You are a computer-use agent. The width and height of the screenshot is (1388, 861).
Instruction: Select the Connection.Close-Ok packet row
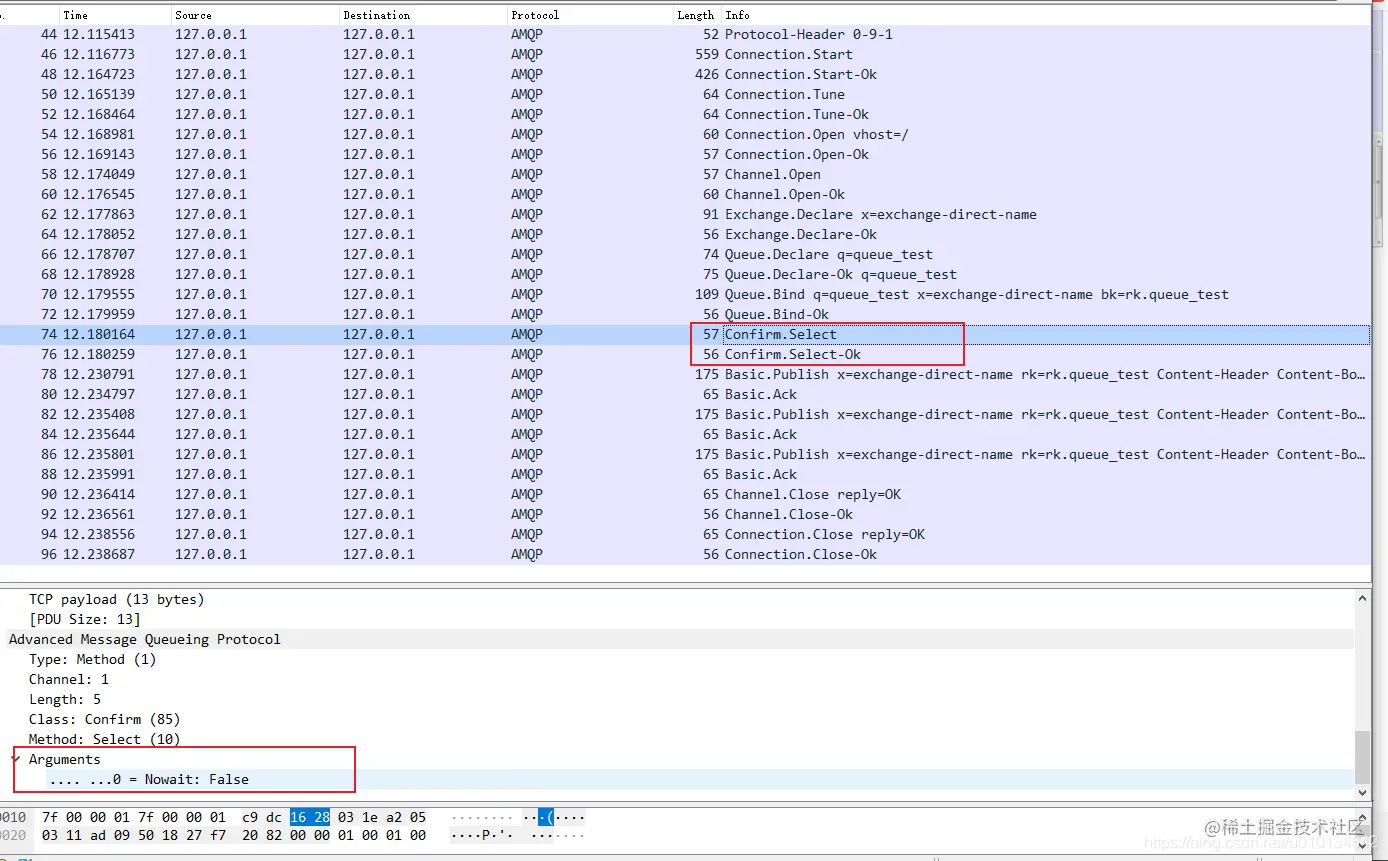(685, 554)
